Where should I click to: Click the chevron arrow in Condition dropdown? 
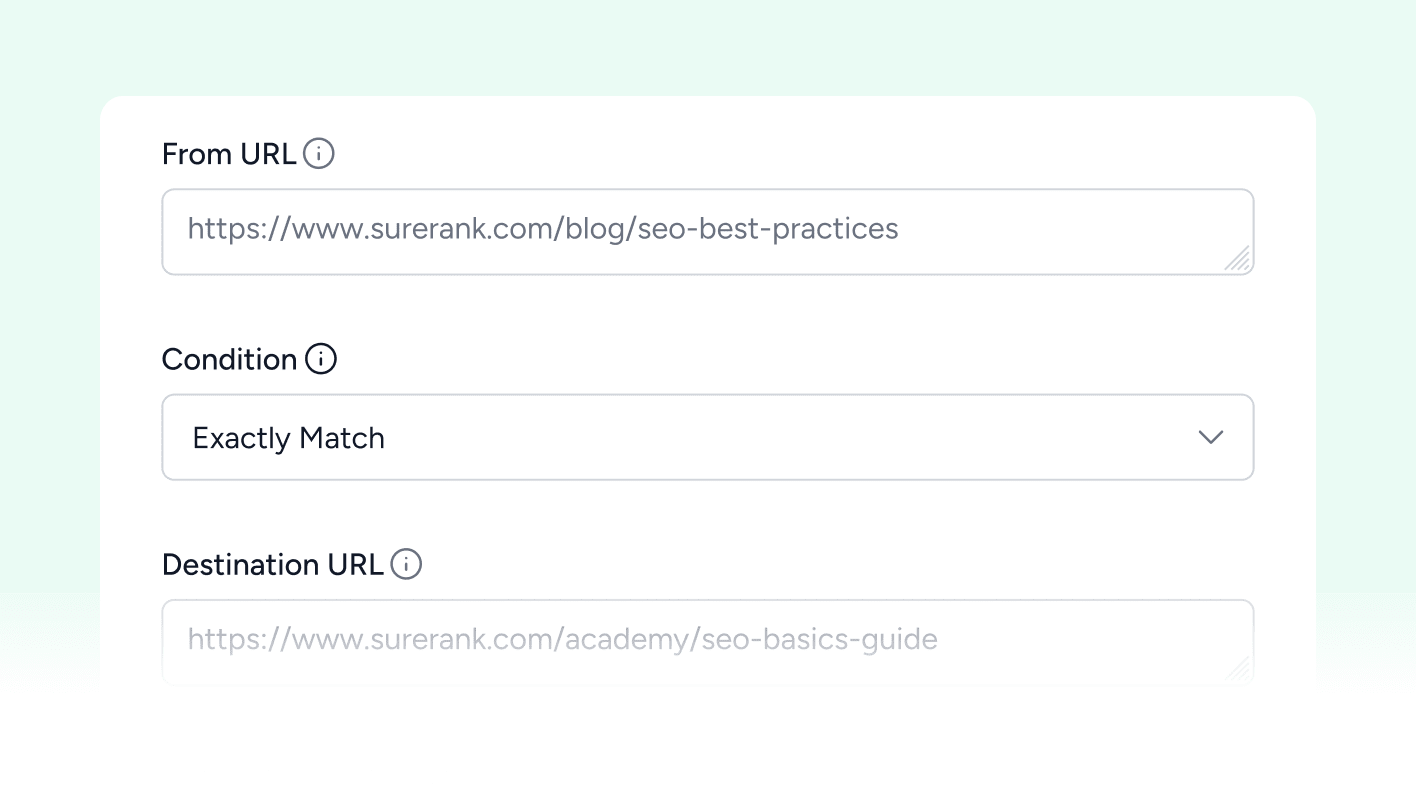coord(1210,437)
